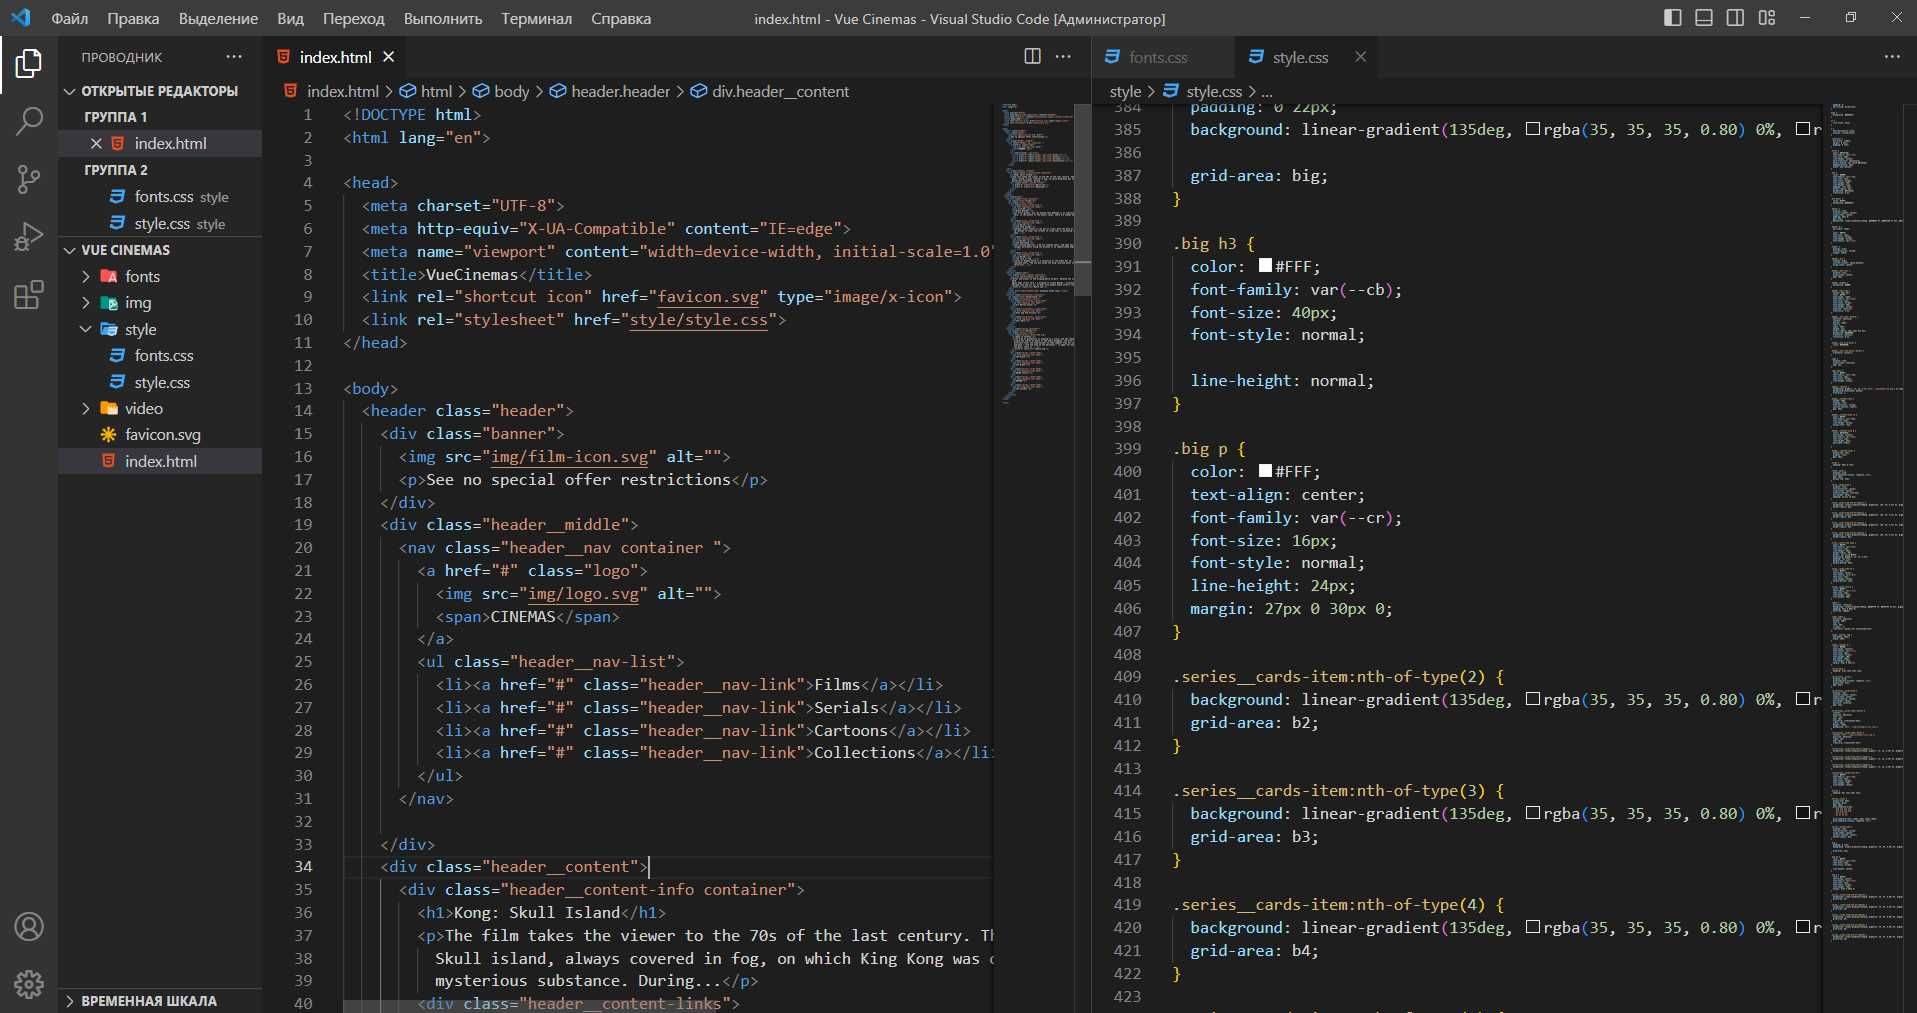Click the div.header__content breadcrumb segment
The height and width of the screenshot is (1013, 1917).
click(780, 91)
